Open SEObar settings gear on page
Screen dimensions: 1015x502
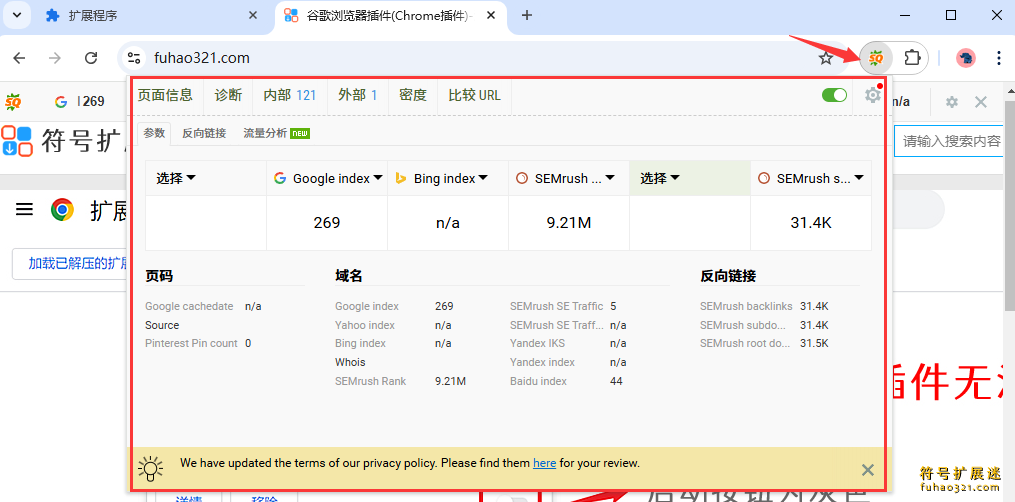(951, 102)
